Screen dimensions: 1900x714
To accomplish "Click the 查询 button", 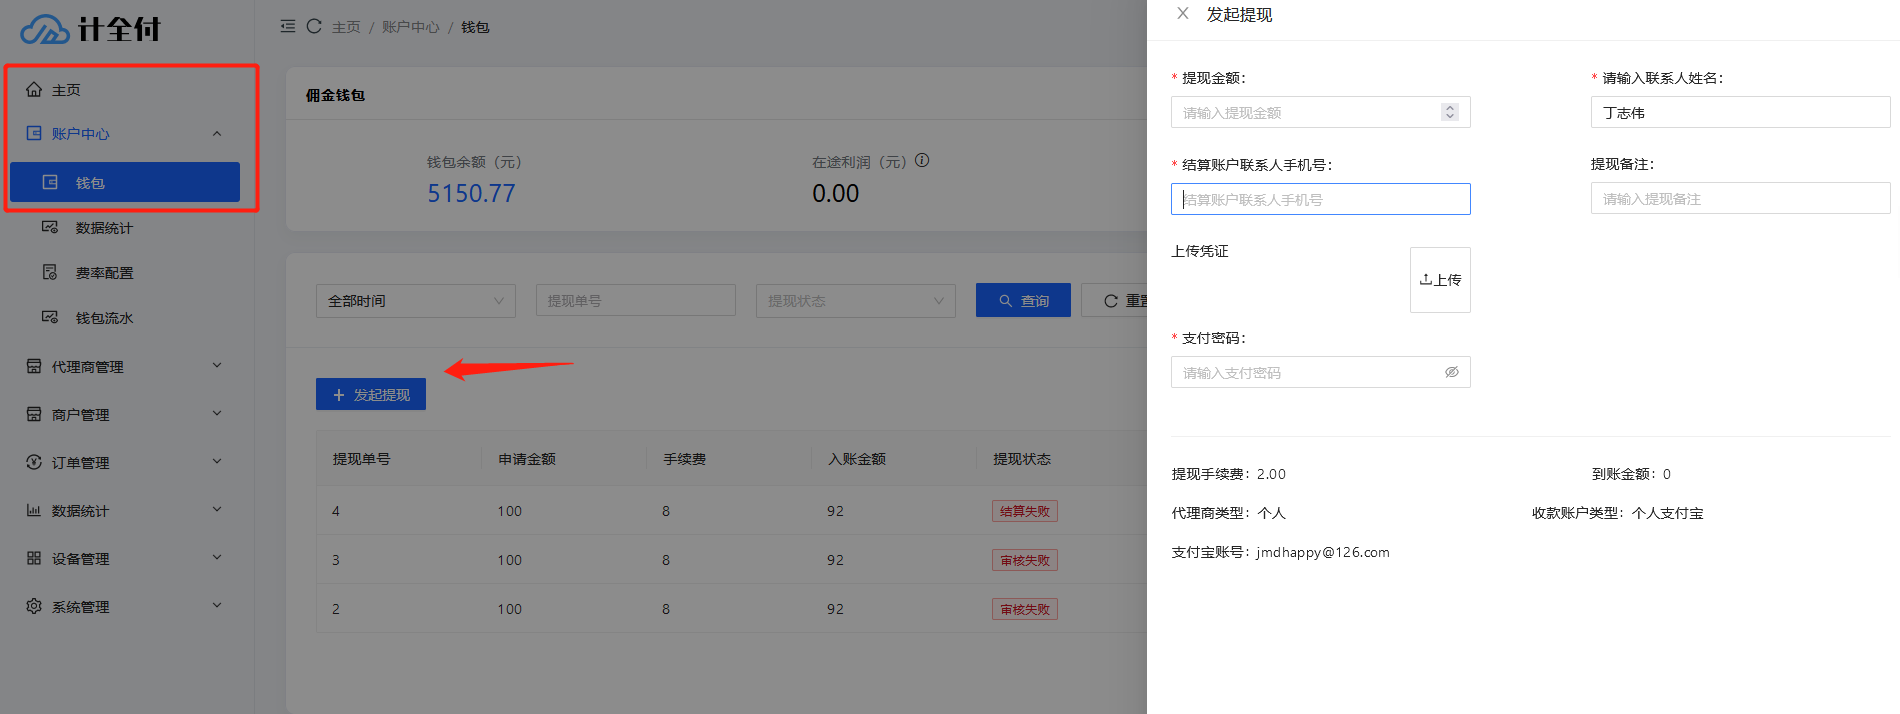I will coord(1023,301).
